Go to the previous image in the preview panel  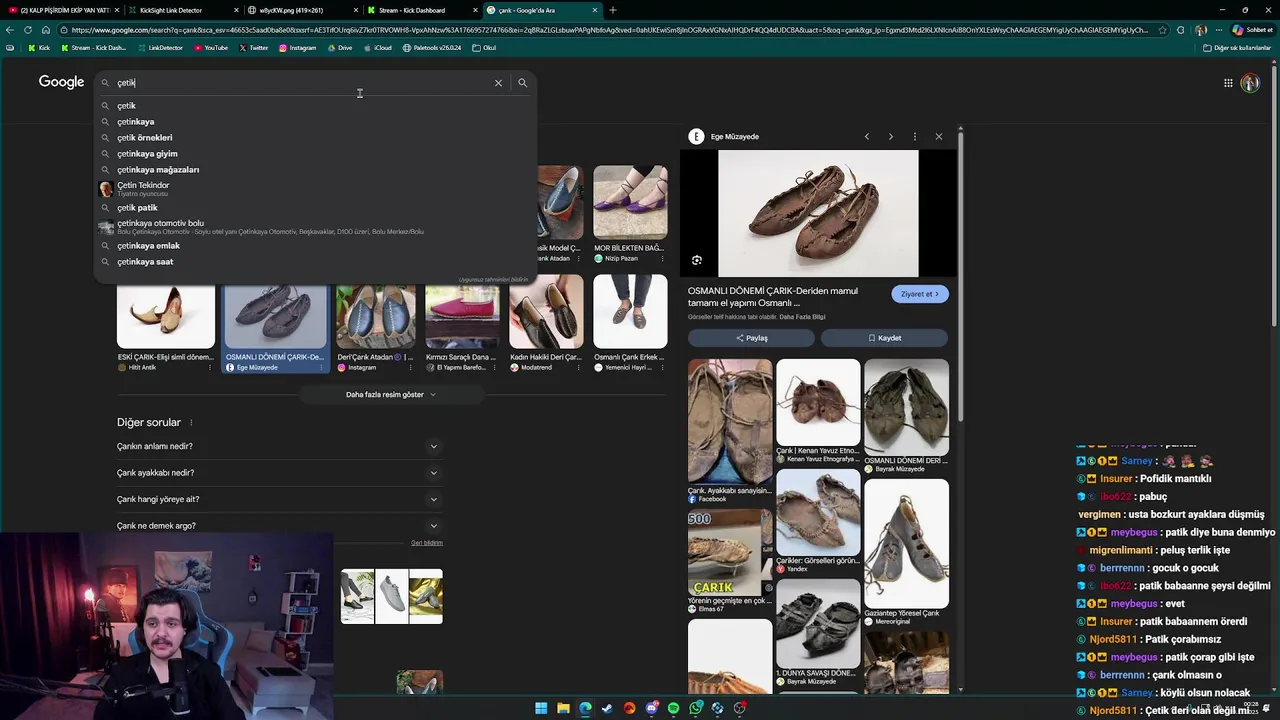[867, 137]
